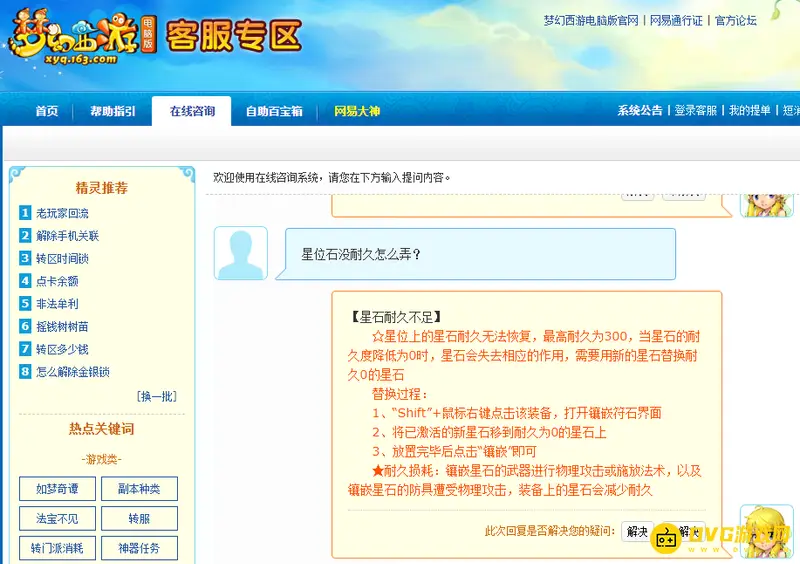Select the 神器任务 keyword button

(139, 548)
